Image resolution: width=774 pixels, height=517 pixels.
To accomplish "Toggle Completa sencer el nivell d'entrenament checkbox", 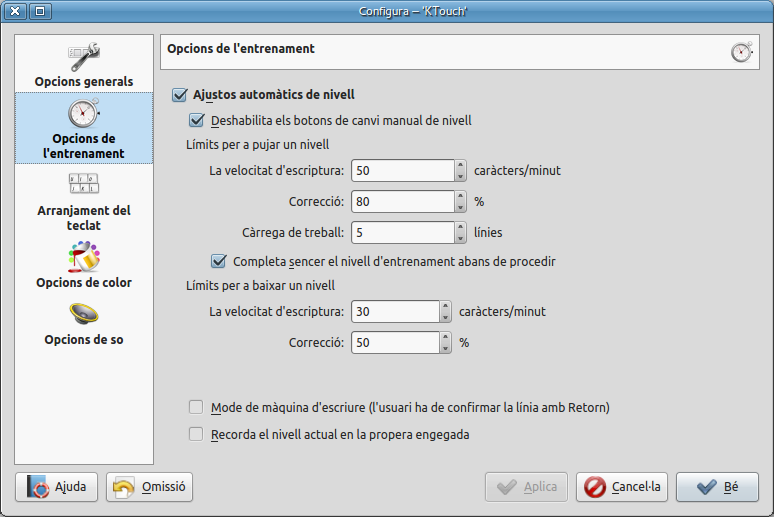I will (218, 261).
